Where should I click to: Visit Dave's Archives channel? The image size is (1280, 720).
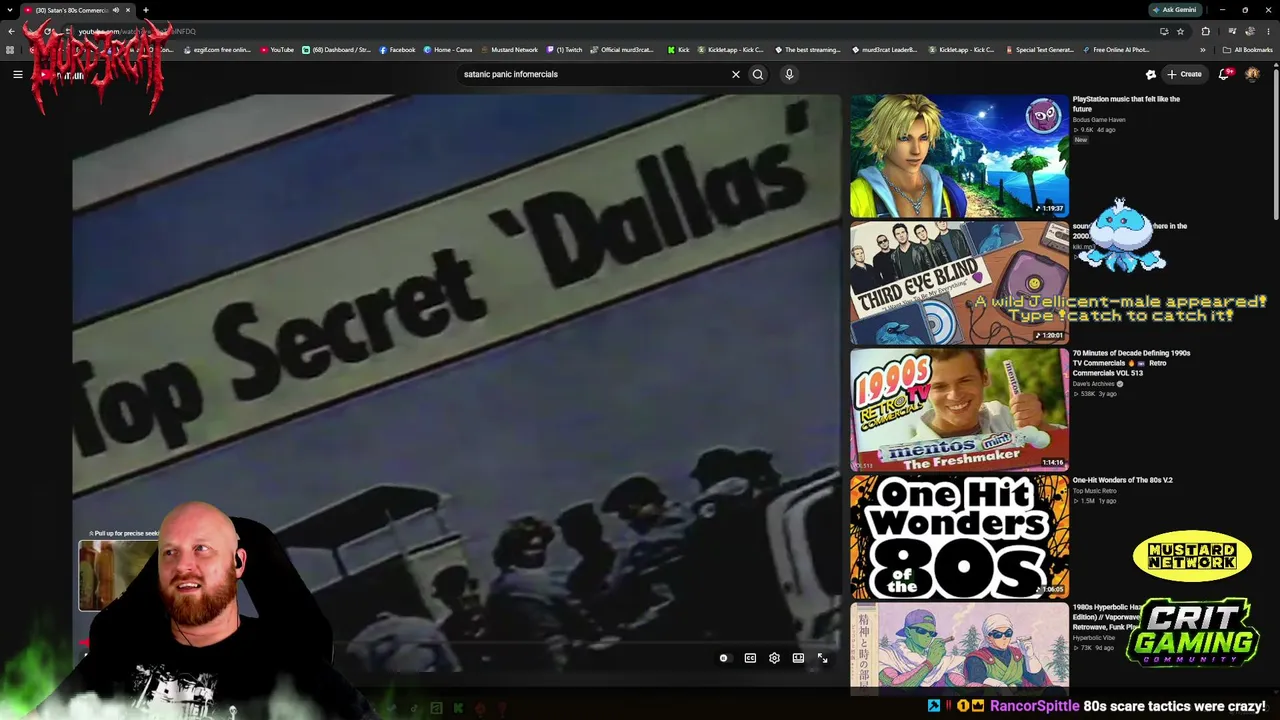(x=1094, y=384)
